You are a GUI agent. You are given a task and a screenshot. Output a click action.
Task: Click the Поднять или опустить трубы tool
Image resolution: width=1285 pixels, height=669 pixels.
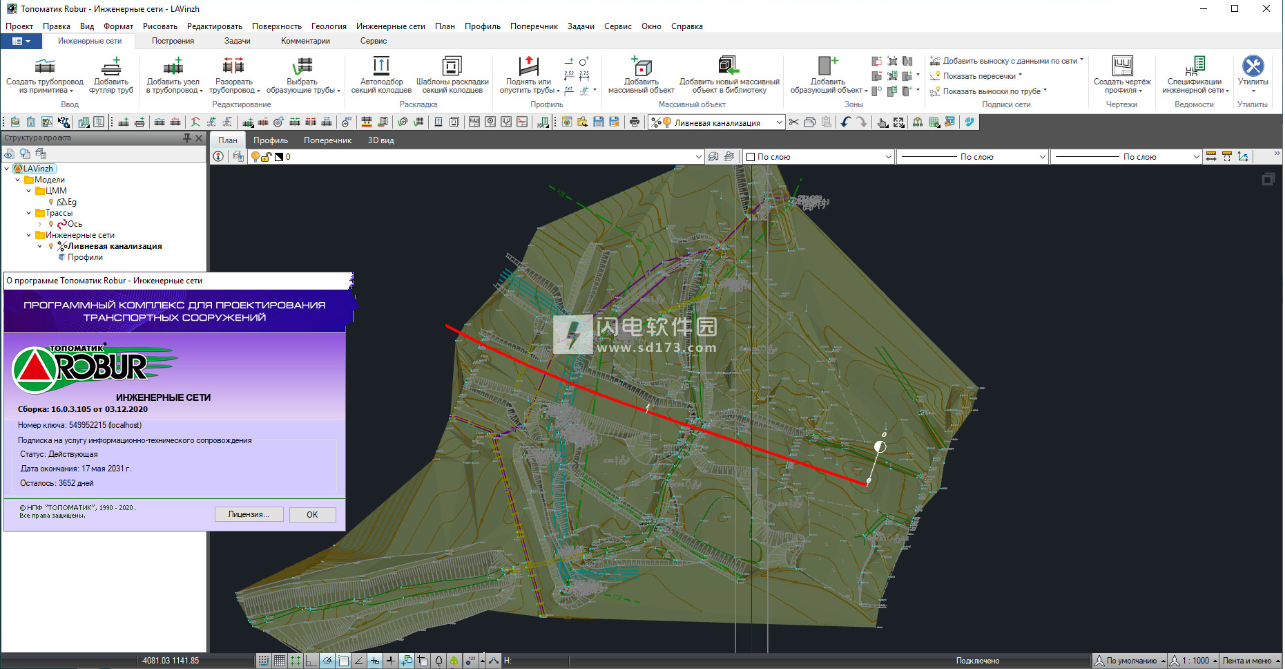528,75
